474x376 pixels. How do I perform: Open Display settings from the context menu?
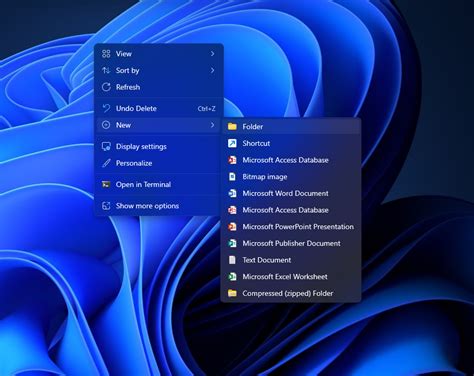(159, 146)
